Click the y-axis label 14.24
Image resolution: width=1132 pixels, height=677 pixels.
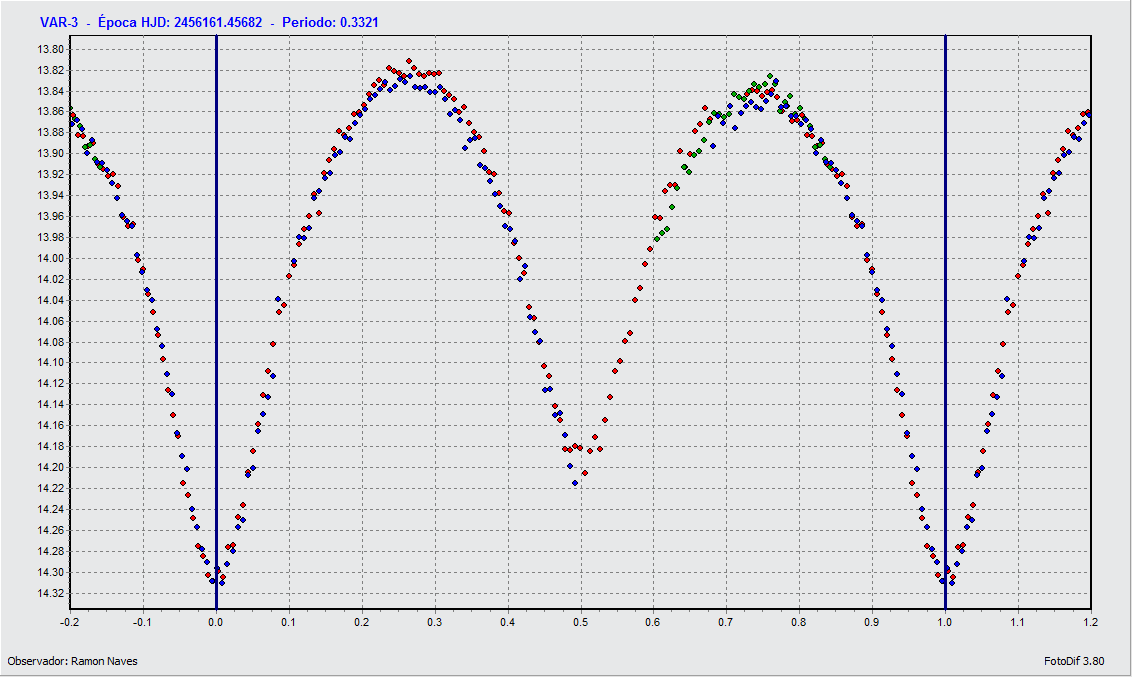(x=51, y=510)
